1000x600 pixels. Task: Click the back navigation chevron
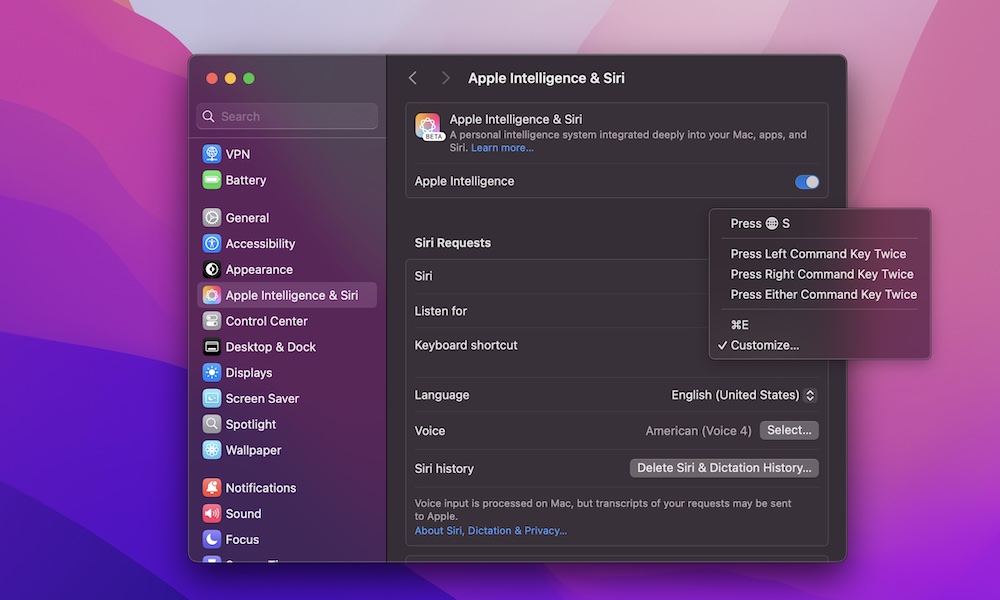pyautogui.click(x=413, y=77)
